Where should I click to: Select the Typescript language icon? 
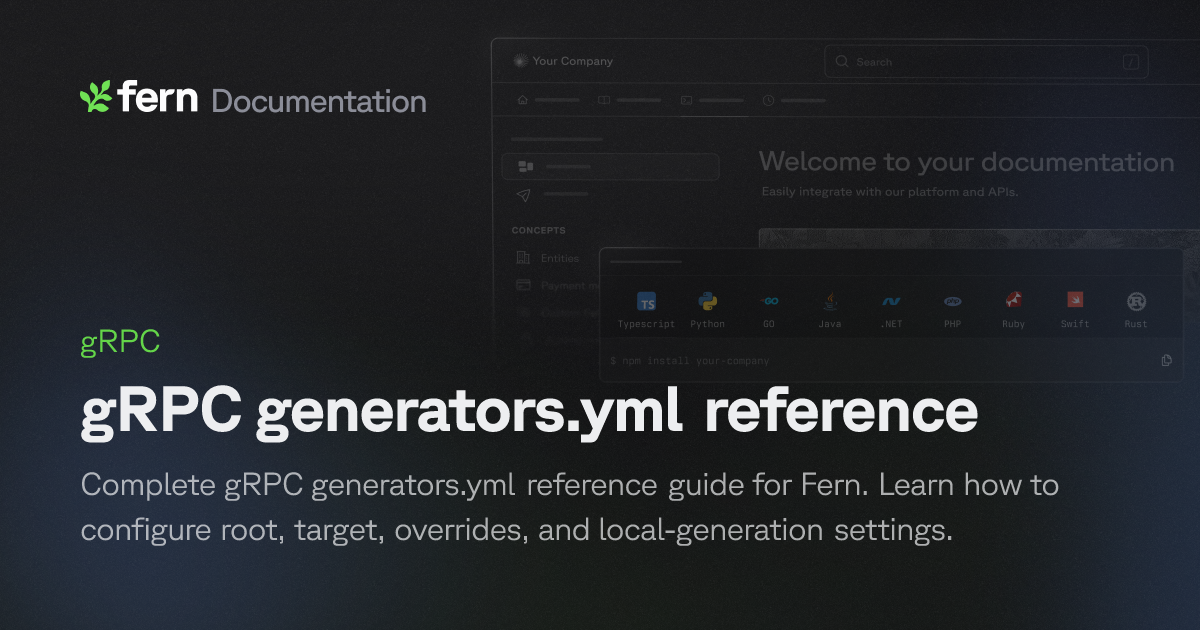point(647,302)
